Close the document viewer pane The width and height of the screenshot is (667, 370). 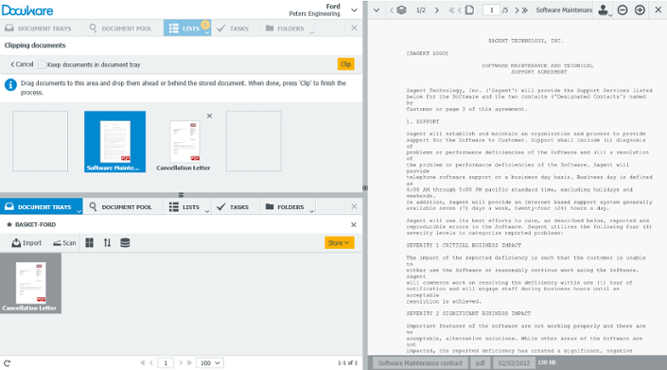pos(658,10)
